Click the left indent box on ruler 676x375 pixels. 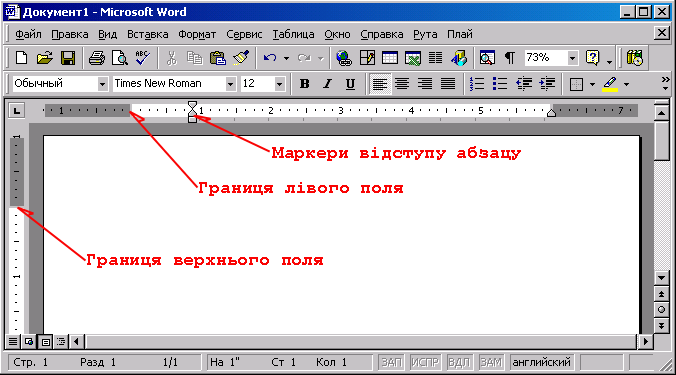pos(193,119)
